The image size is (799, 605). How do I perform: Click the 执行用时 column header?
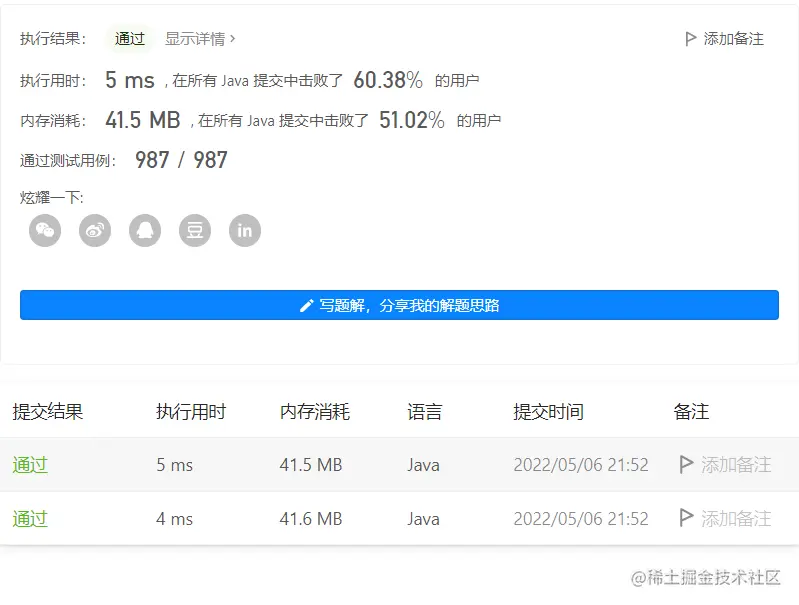coord(191,412)
